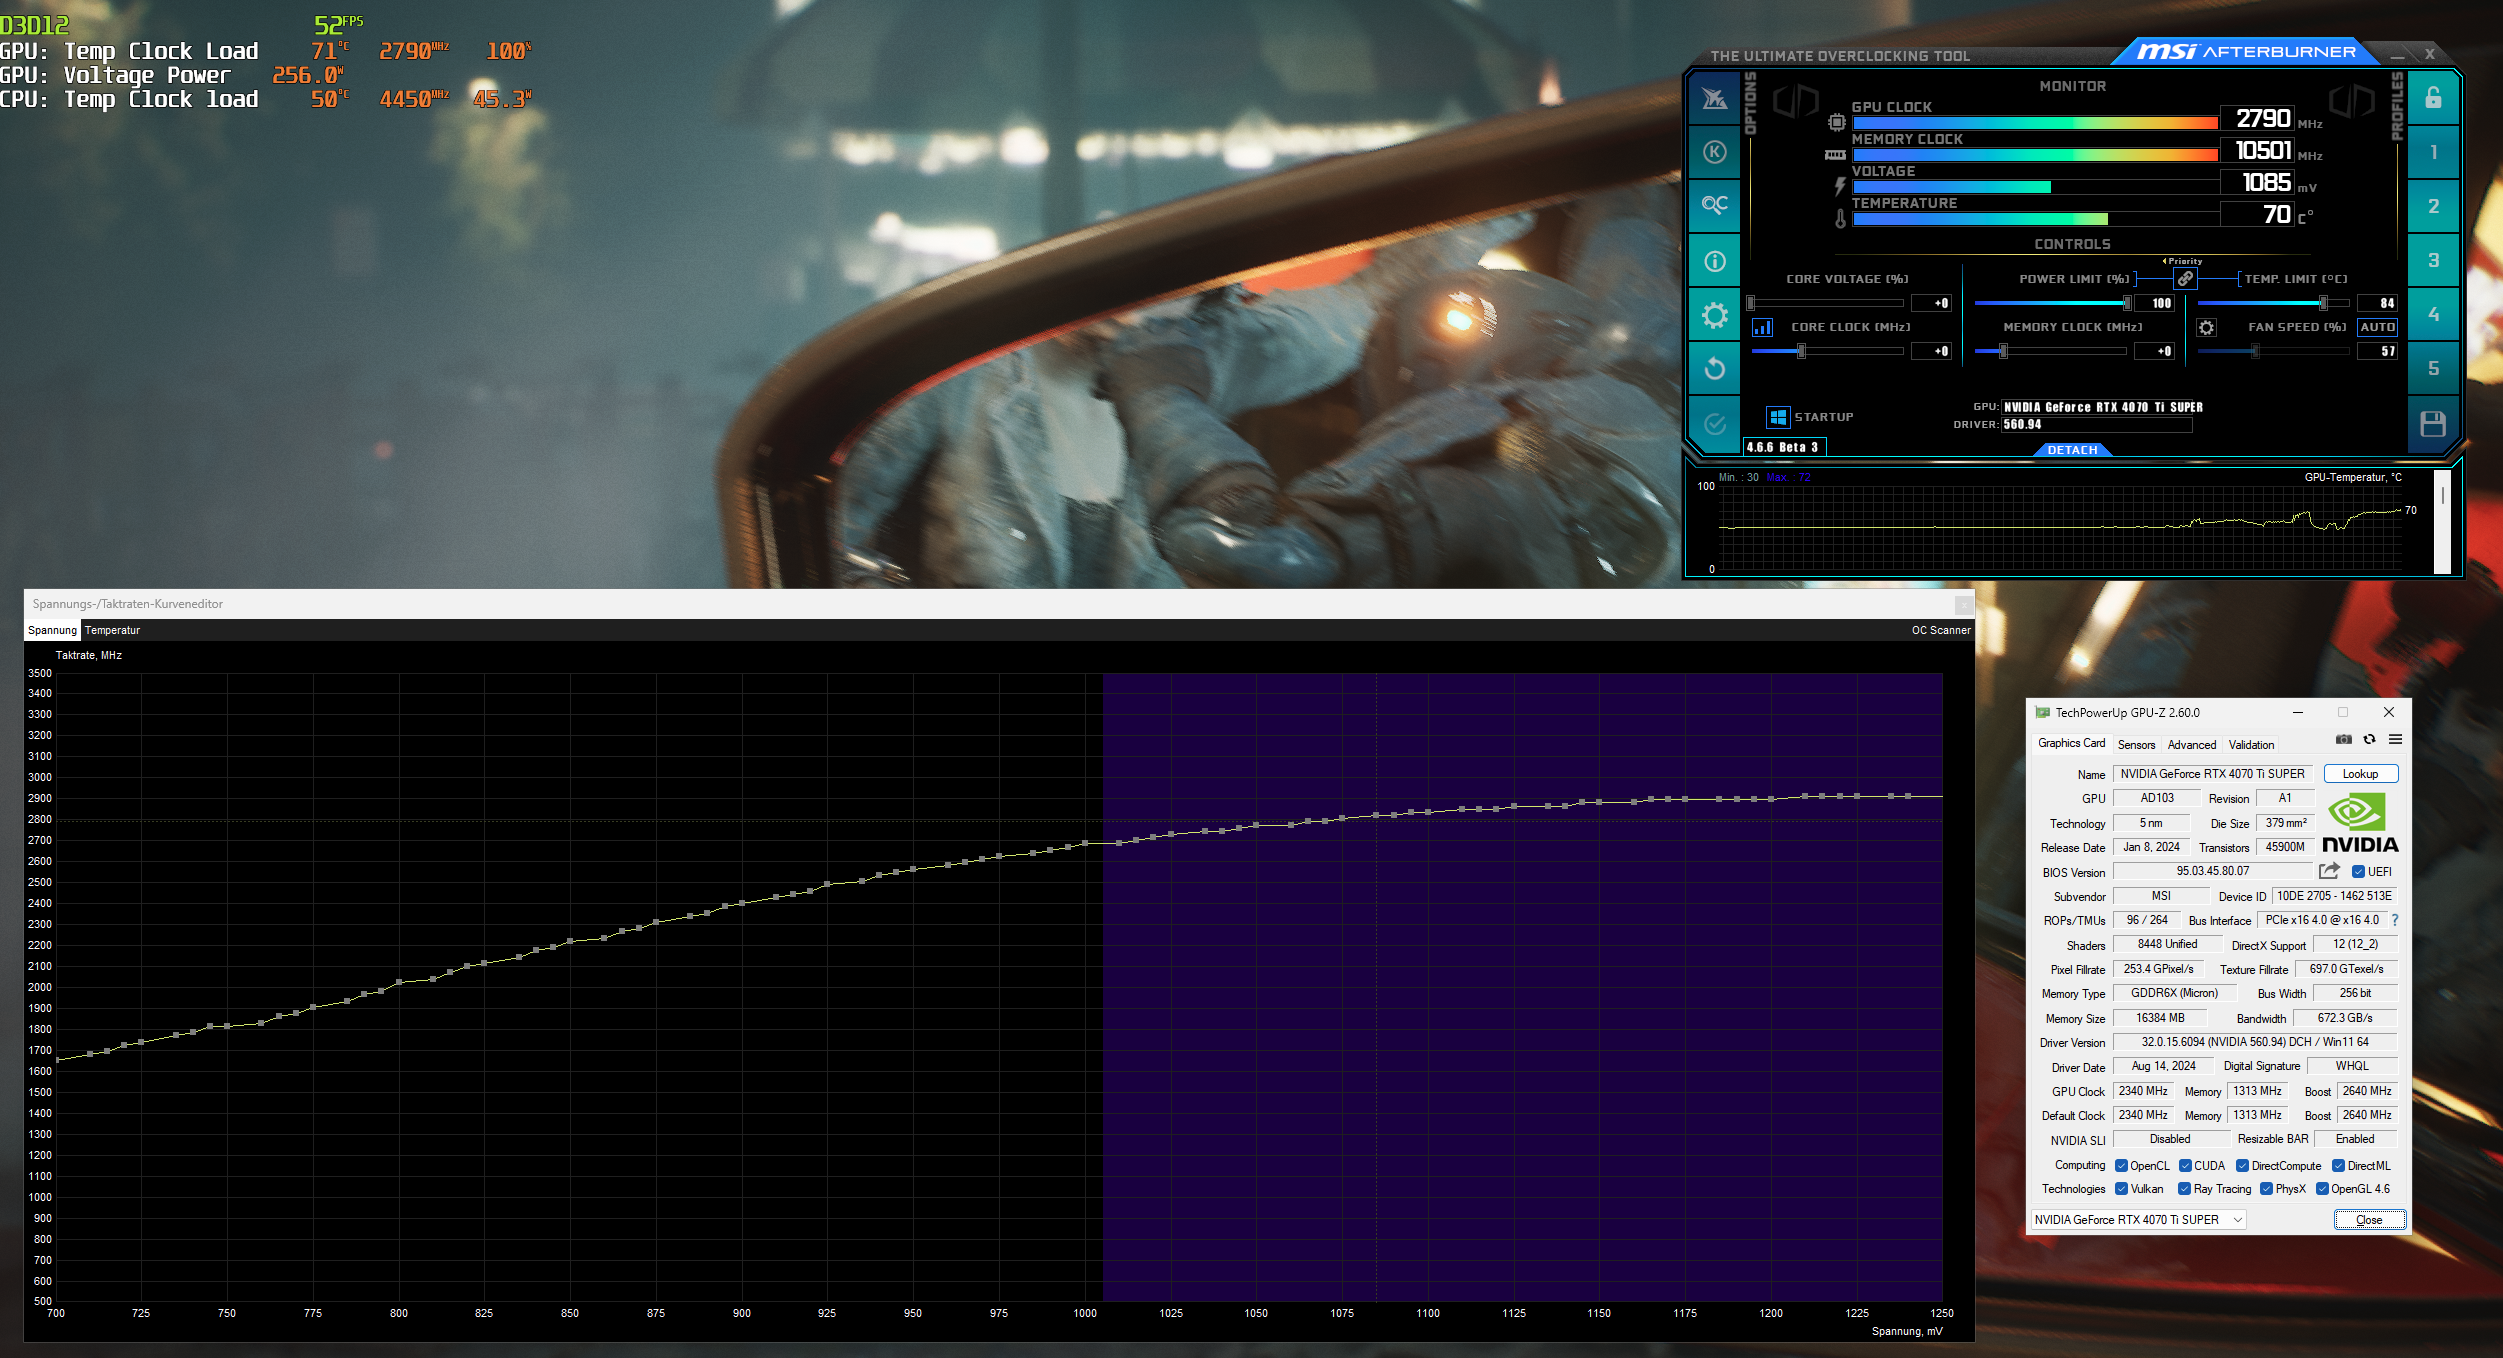Take a GPU-Z screenshot with camera icon
The height and width of the screenshot is (1358, 2503).
pos(2343,739)
